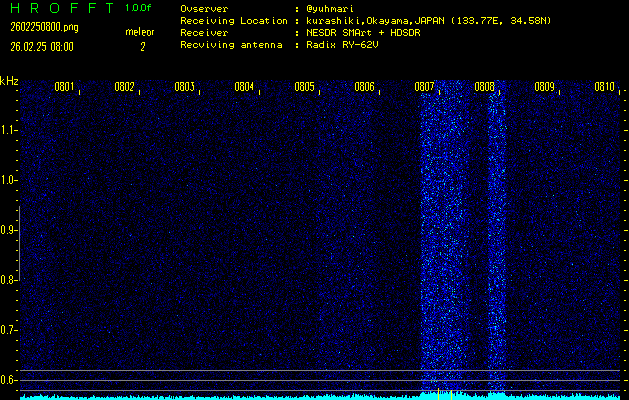Click the observer name @yuhmari
This screenshot has height=400, width=629.
[330, 9]
